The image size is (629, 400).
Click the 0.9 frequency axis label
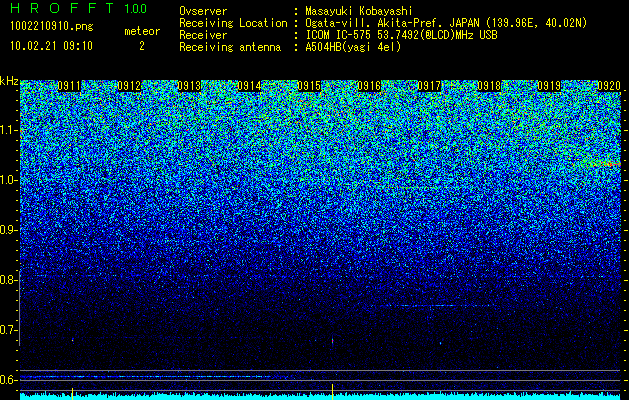pos(7,230)
